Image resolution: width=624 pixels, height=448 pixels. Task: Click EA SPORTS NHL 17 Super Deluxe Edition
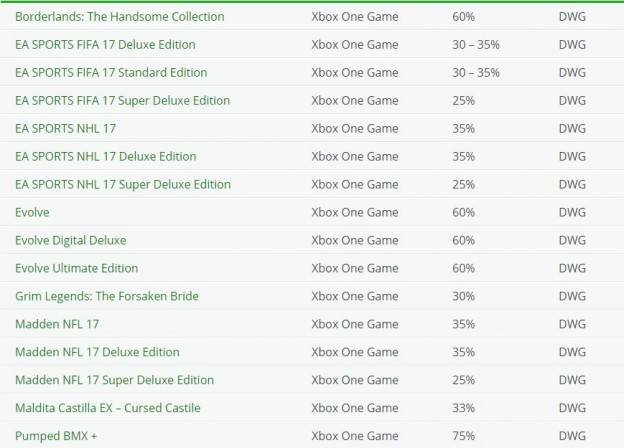123,185
